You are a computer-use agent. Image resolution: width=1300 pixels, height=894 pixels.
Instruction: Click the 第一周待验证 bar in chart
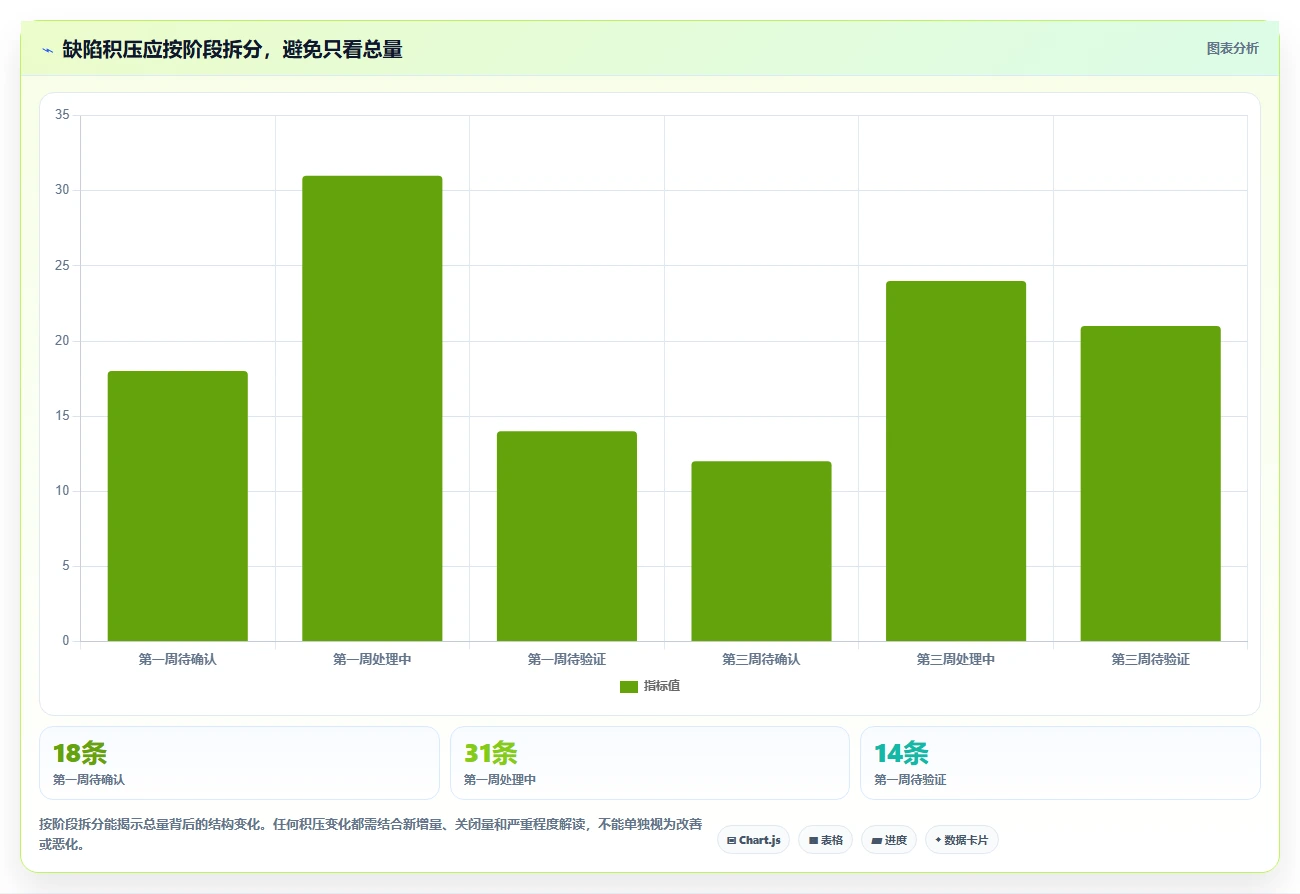click(567, 536)
